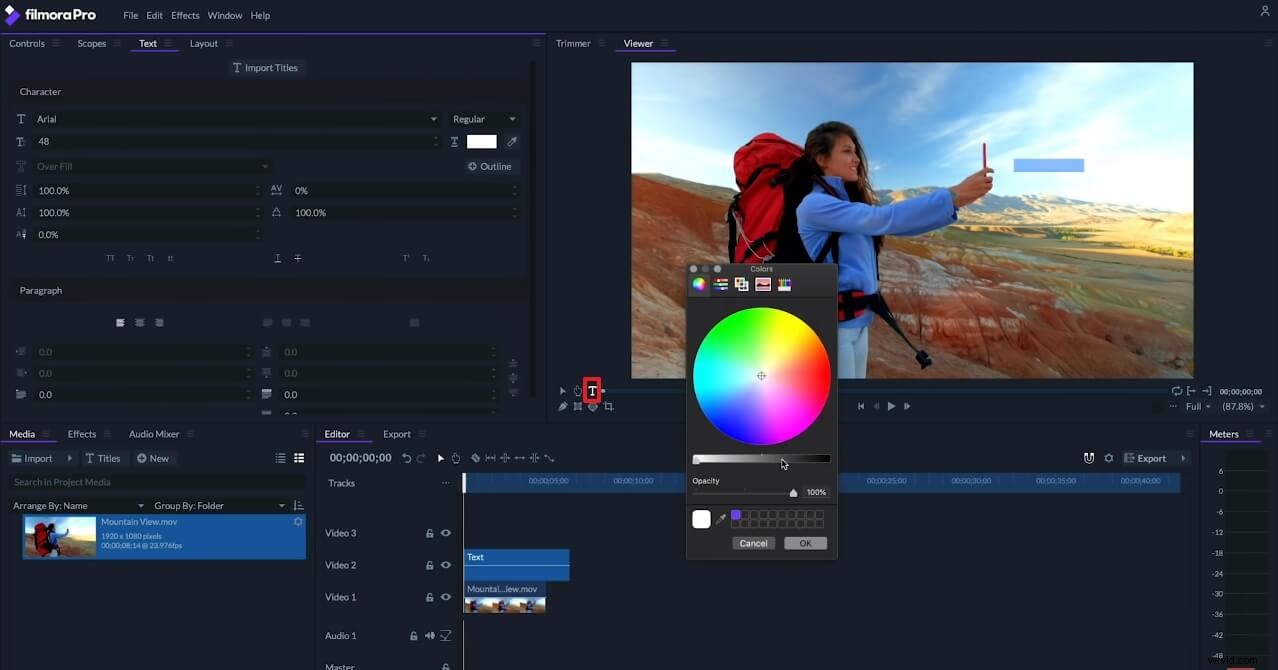Hide the Video 1 track
1278x670 pixels.
click(445, 597)
